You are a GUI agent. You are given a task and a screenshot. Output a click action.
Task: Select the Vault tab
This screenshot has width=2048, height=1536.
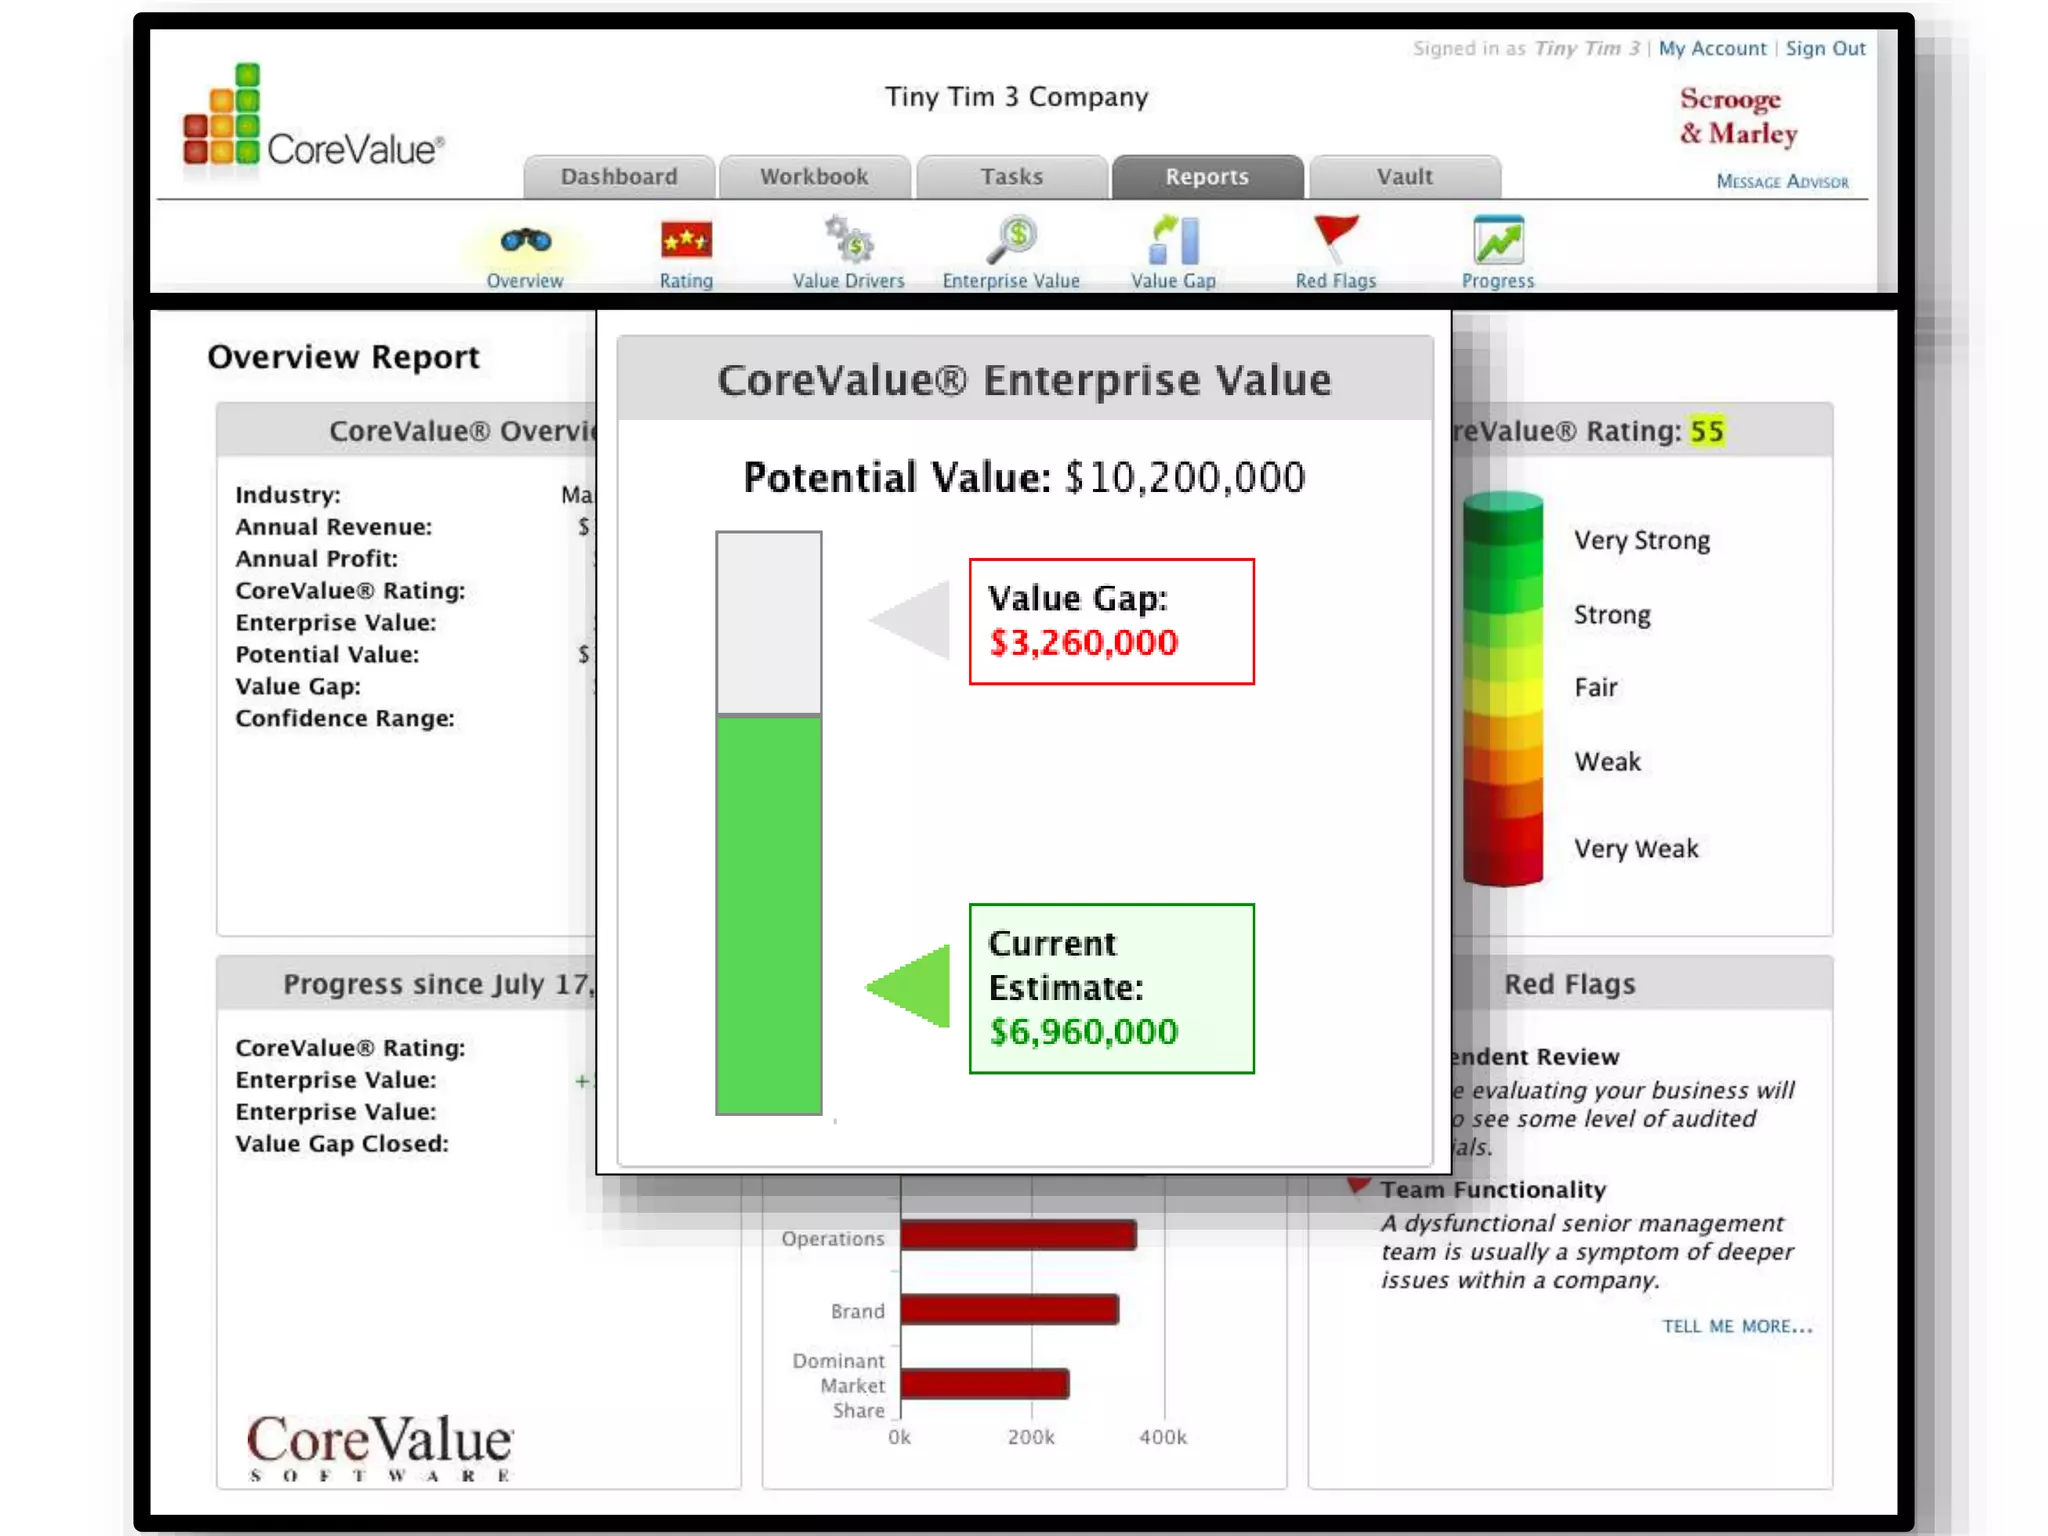coord(1404,177)
